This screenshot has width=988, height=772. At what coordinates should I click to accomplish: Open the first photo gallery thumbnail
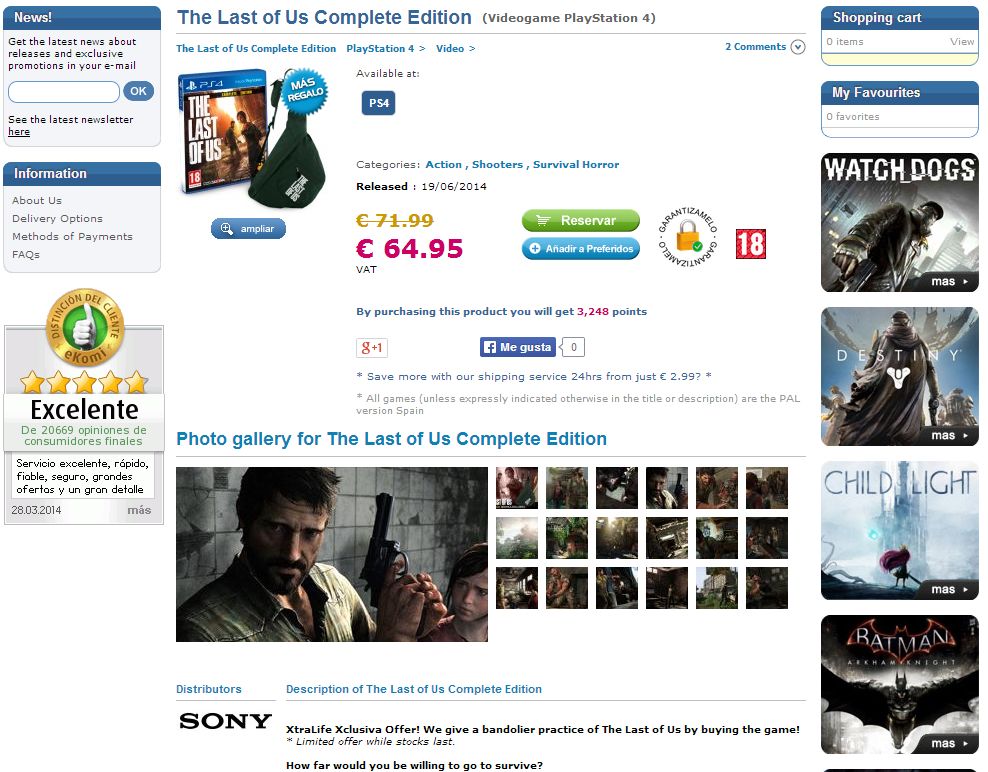pyautogui.click(x=517, y=488)
